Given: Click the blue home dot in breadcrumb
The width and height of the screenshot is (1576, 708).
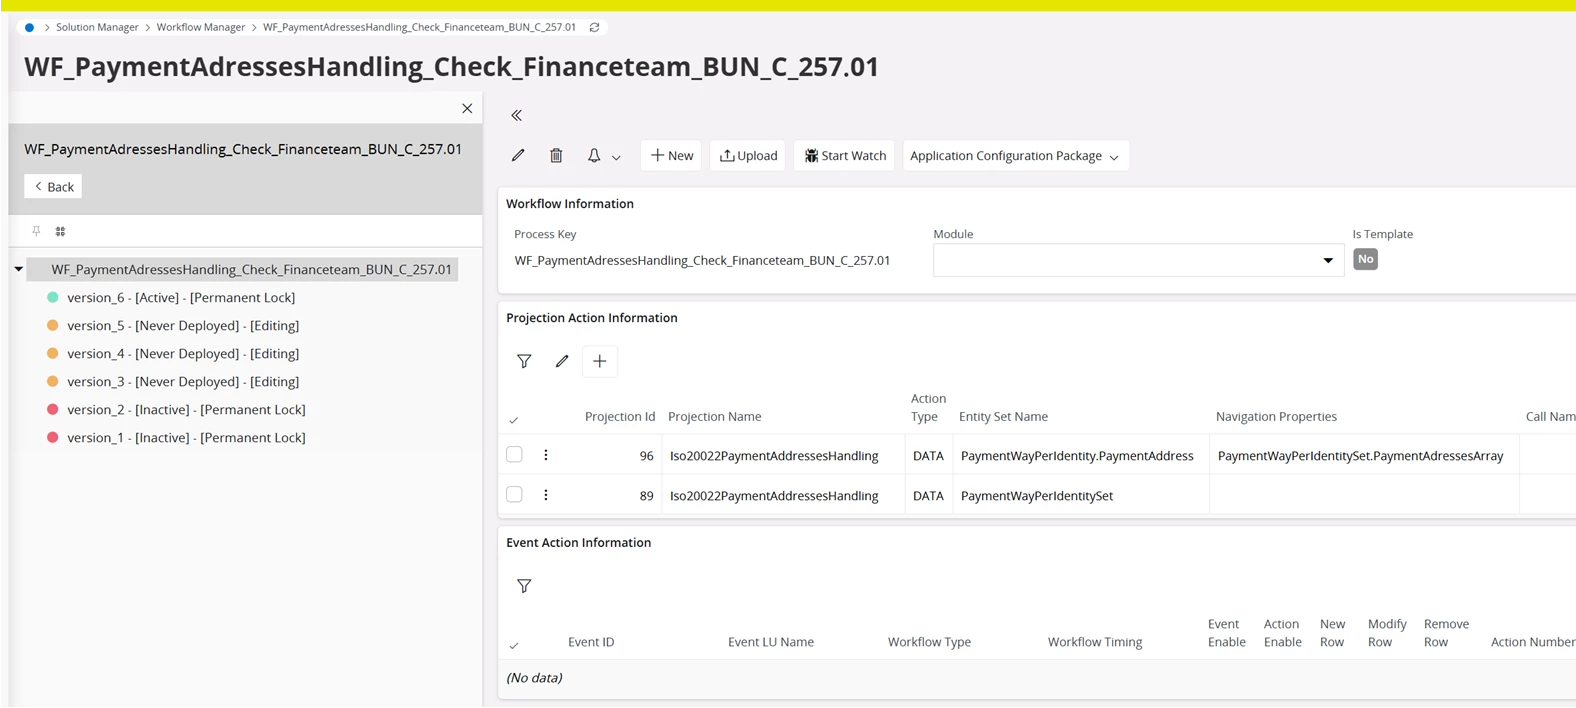Looking at the screenshot, I should (29, 27).
